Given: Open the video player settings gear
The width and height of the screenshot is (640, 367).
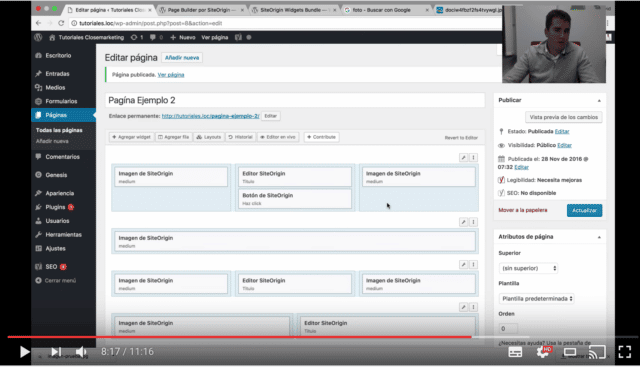Looking at the screenshot, I should tap(543, 352).
